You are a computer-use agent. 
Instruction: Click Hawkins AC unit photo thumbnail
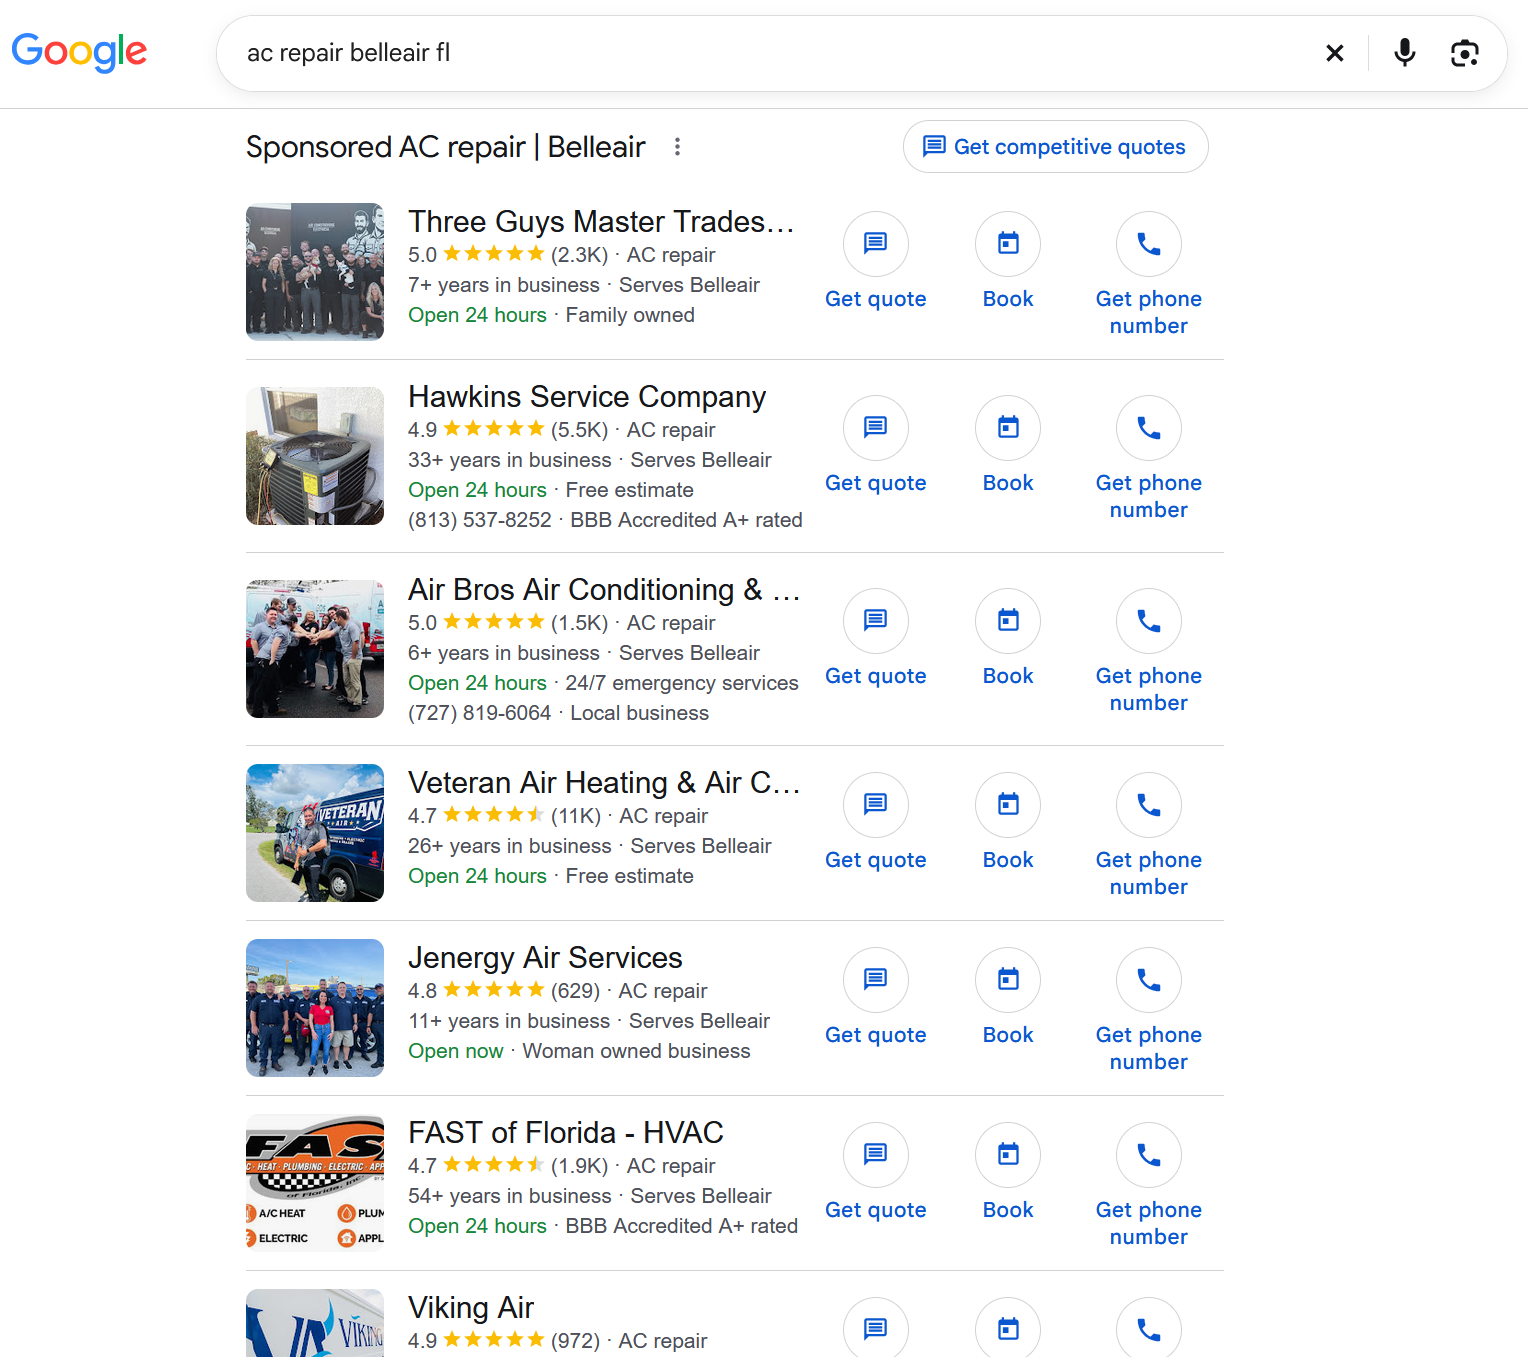coord(315,456)
